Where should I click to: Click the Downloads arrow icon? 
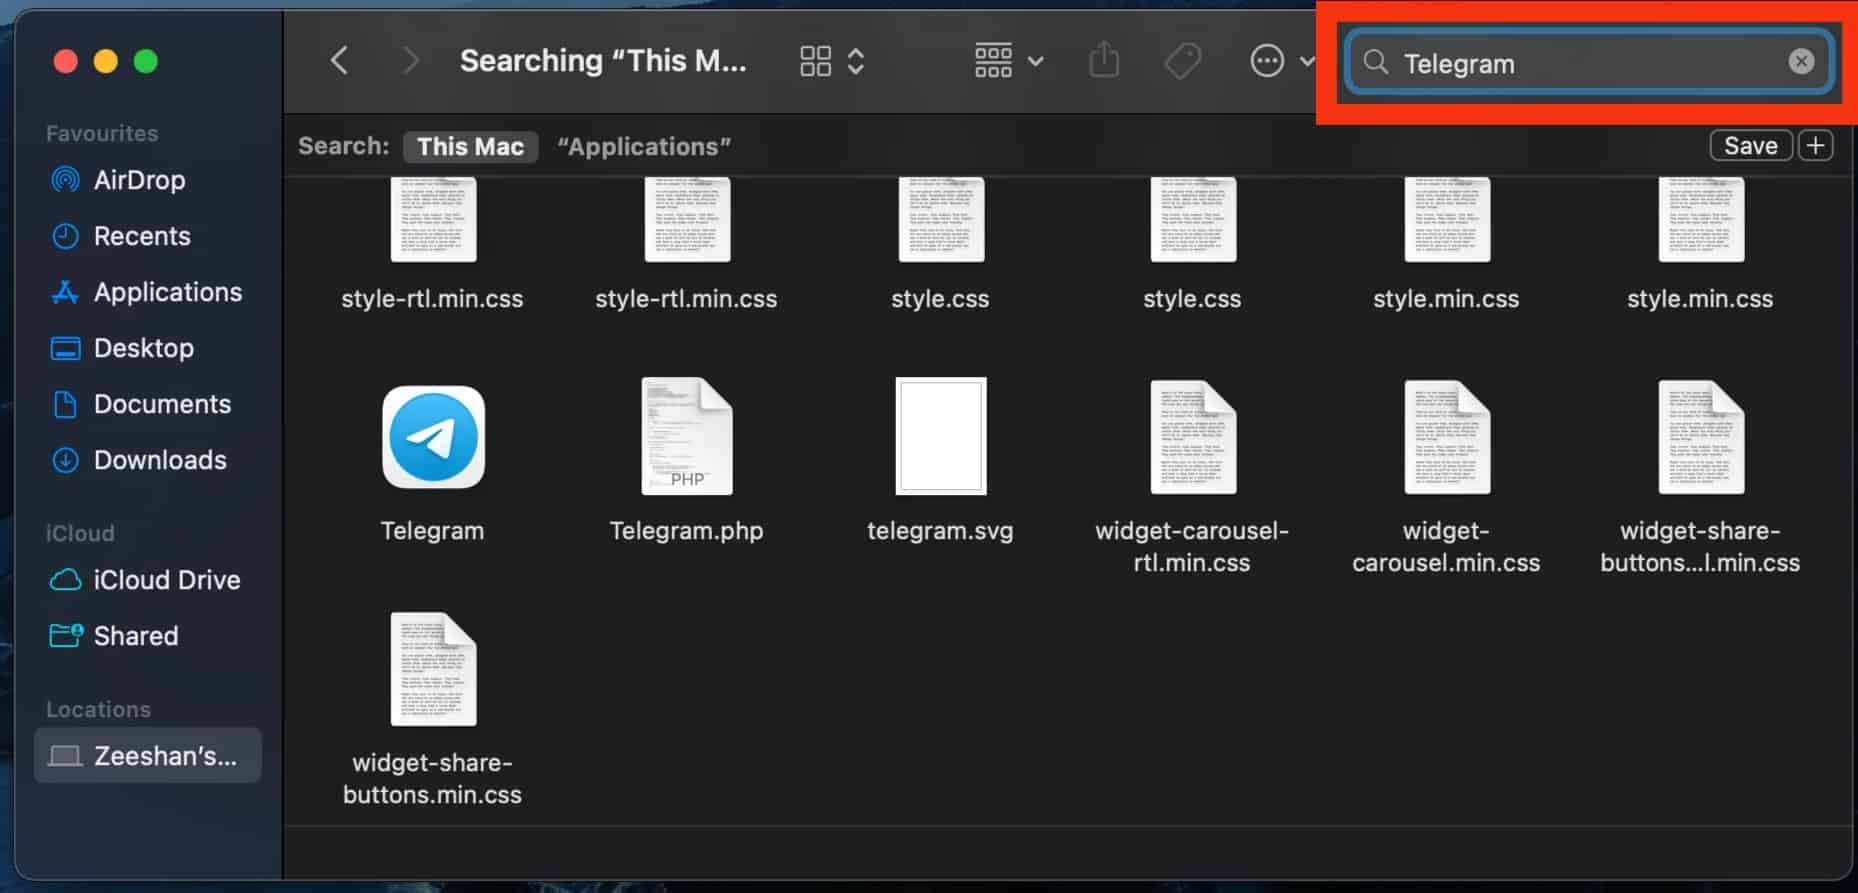coord(65,460)
